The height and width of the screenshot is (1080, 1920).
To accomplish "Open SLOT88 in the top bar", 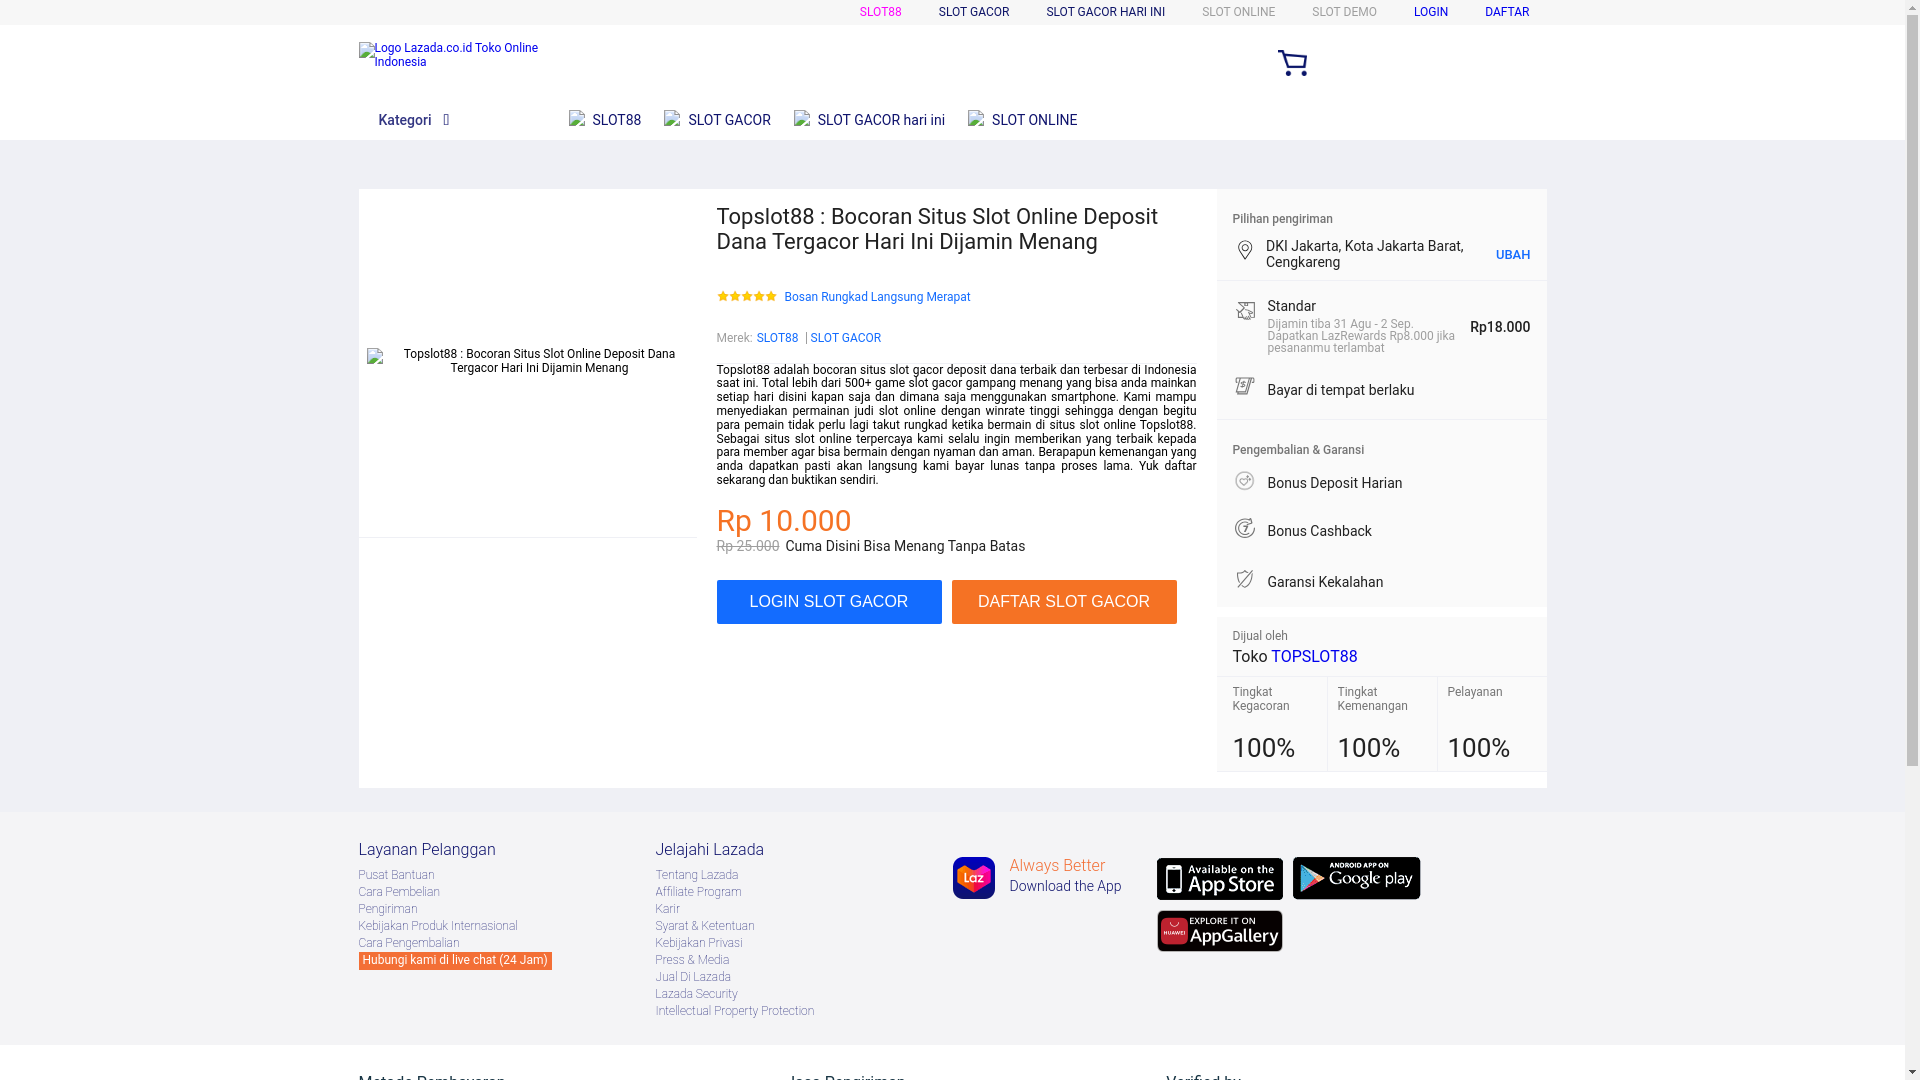I will pos(880,12).
